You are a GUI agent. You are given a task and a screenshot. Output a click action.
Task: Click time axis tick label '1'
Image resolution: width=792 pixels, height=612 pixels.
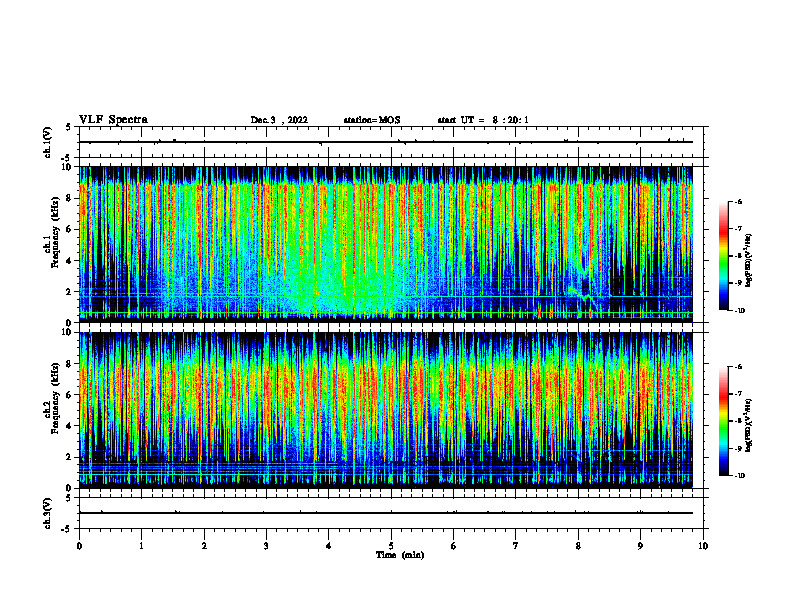pos(142,546)
